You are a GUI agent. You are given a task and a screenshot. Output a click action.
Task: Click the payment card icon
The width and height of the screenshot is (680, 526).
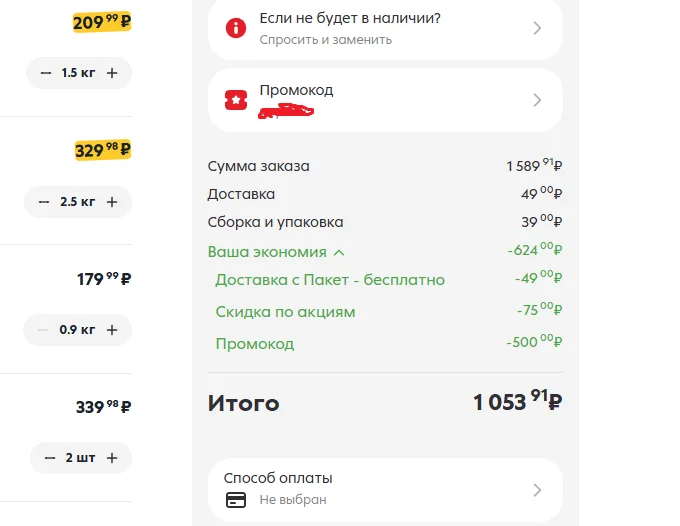236,500
